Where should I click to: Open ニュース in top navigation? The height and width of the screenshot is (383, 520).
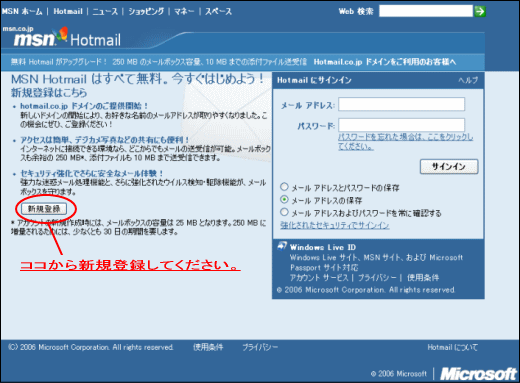pyautogui.click(x=105, y=11)
